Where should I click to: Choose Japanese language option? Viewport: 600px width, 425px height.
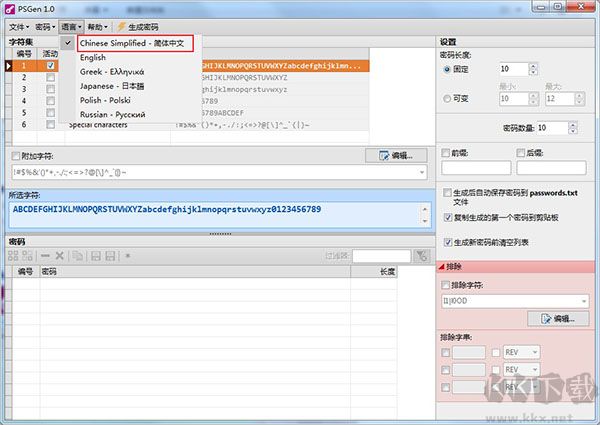tap(112, 86)
